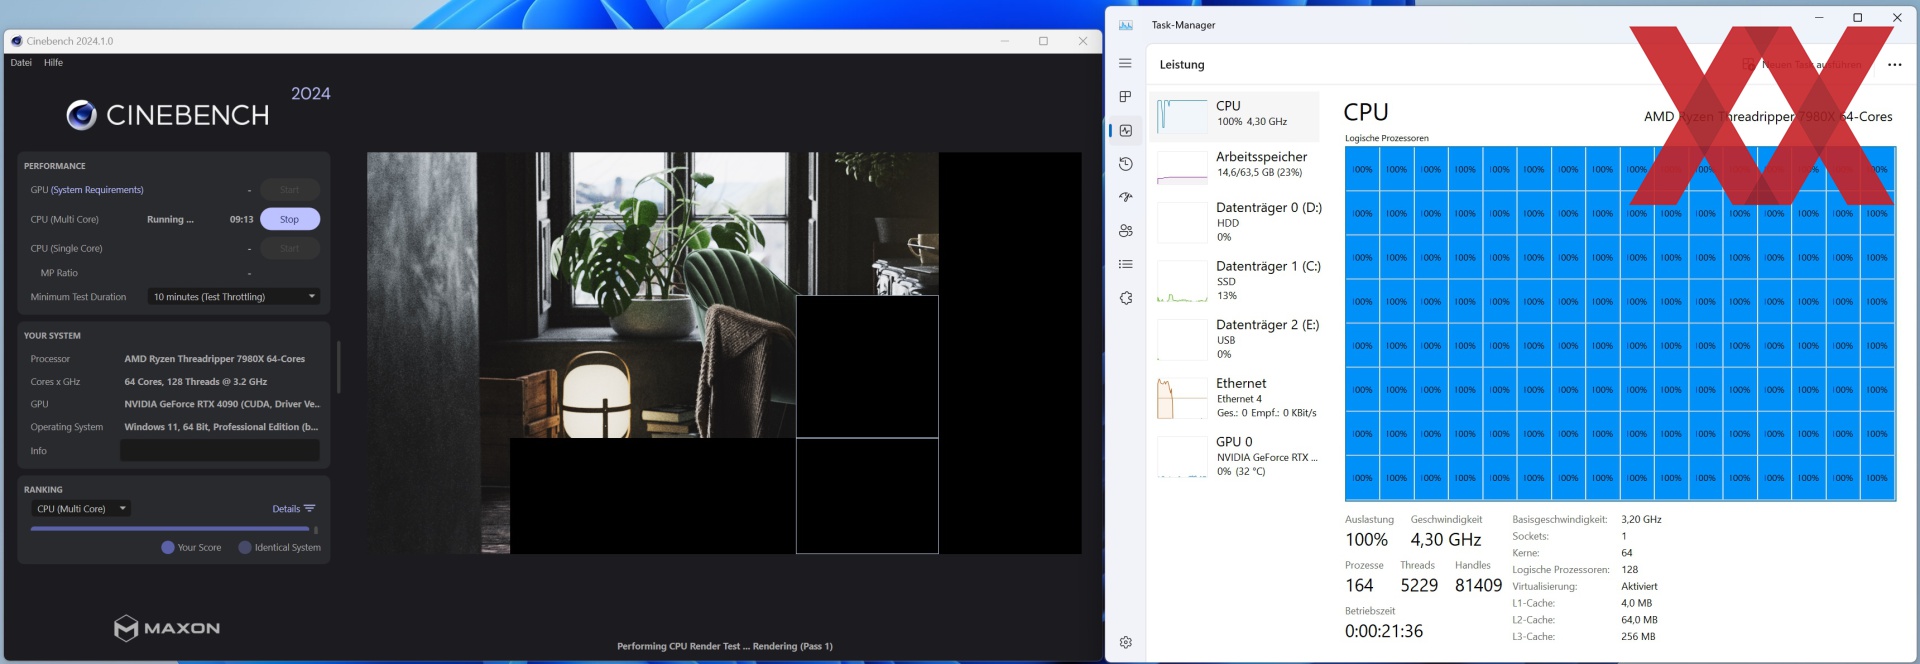Open the three-dots more options in Task Manager
Viewport: 1920px width, 664px height.
coord(1894,64)
